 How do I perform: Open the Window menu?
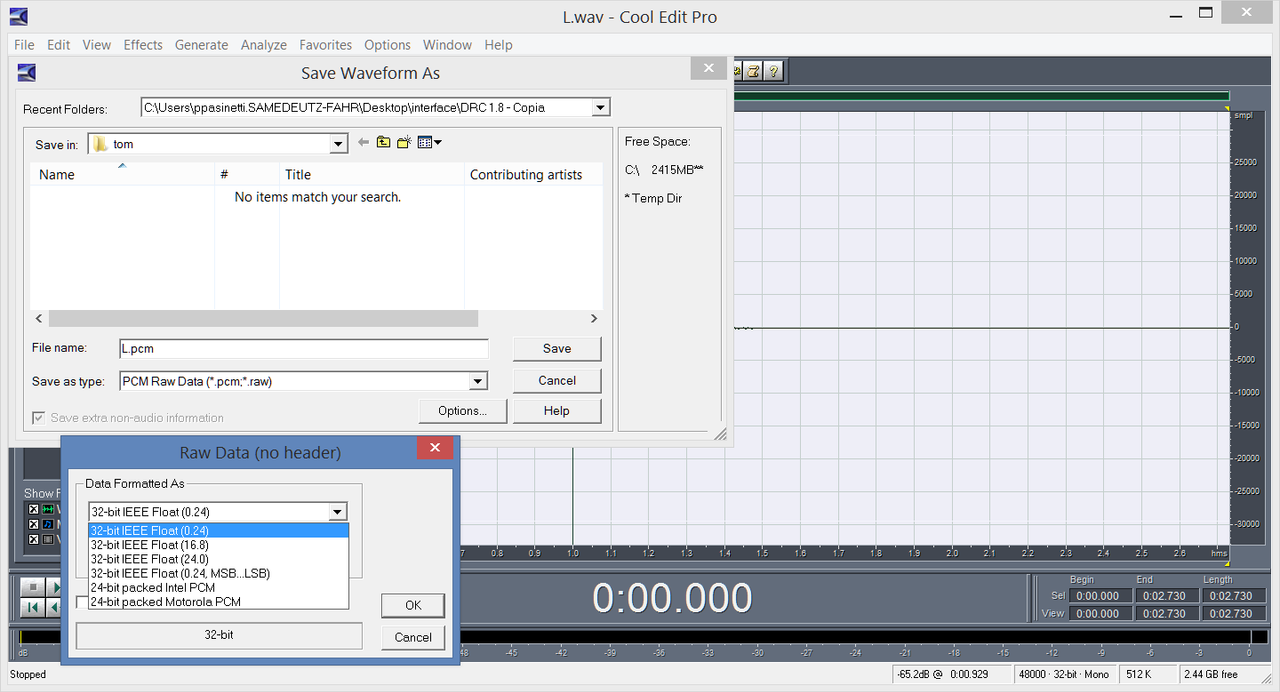pyautogui.click(x=447, y=45)
